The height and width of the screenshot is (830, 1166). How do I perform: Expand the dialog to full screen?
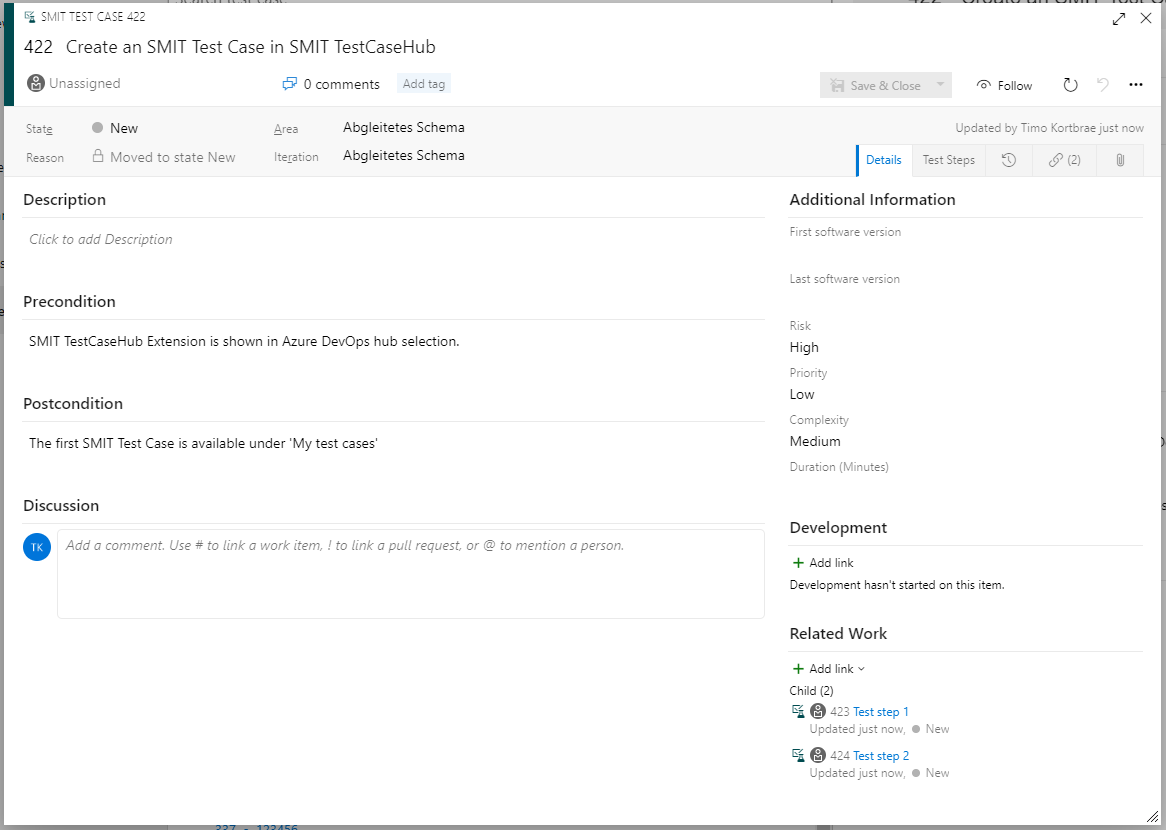coord(1118,18)
